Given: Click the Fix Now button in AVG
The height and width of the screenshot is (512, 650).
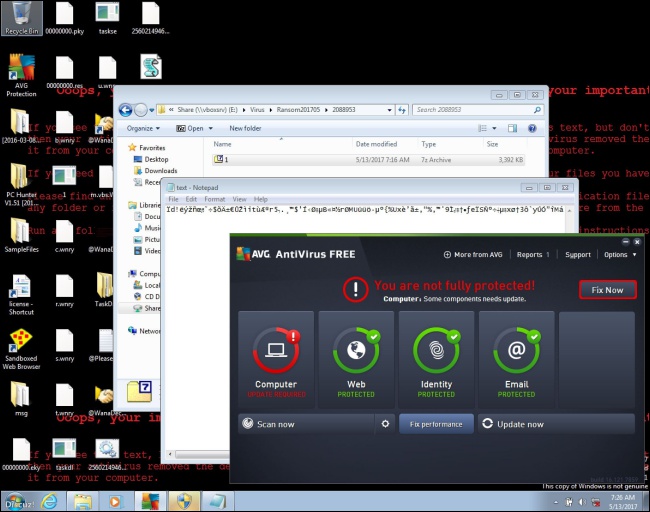Looking at the screenshot, I should 607,290.
